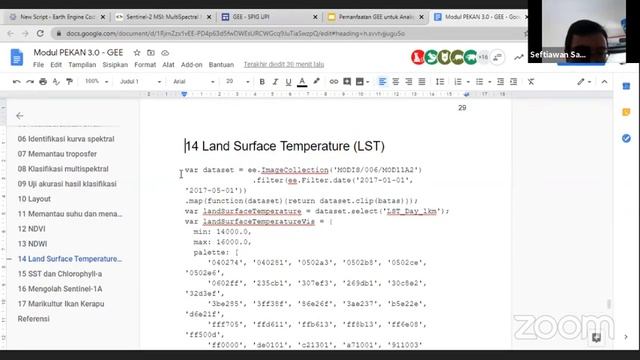Image resolution: width=640 pixels, height=360 pixels.
Task: Close the document outline with back arrow
Action: (x=20, y=116)
